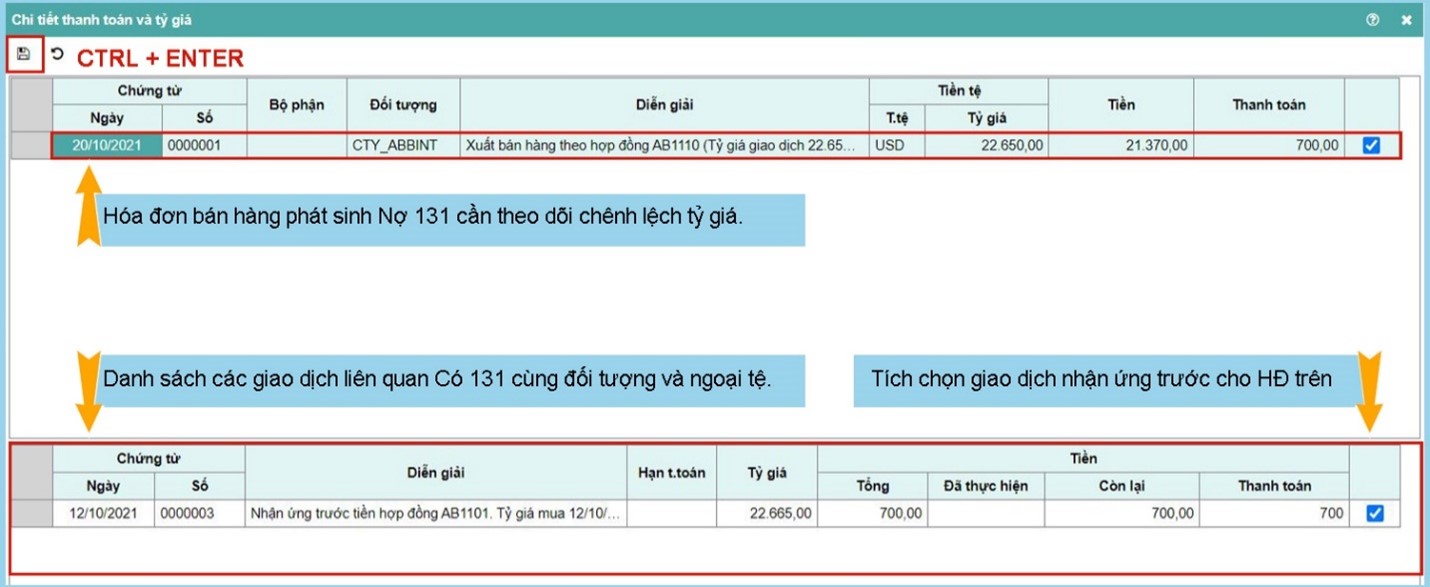
Task: Close the Chi tiết thanh toán dialog
Action: 1406,19
